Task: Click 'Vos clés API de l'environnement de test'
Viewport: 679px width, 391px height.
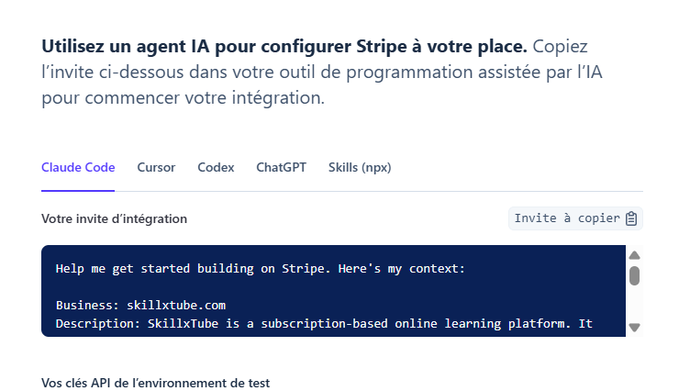Action: click(x=155, y=383)
